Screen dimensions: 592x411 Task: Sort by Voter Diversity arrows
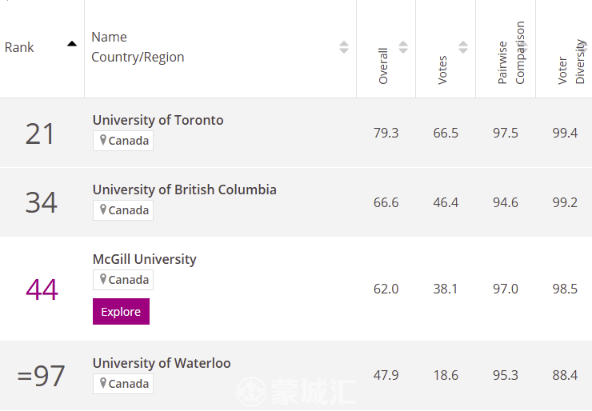(x=583, y=47)
